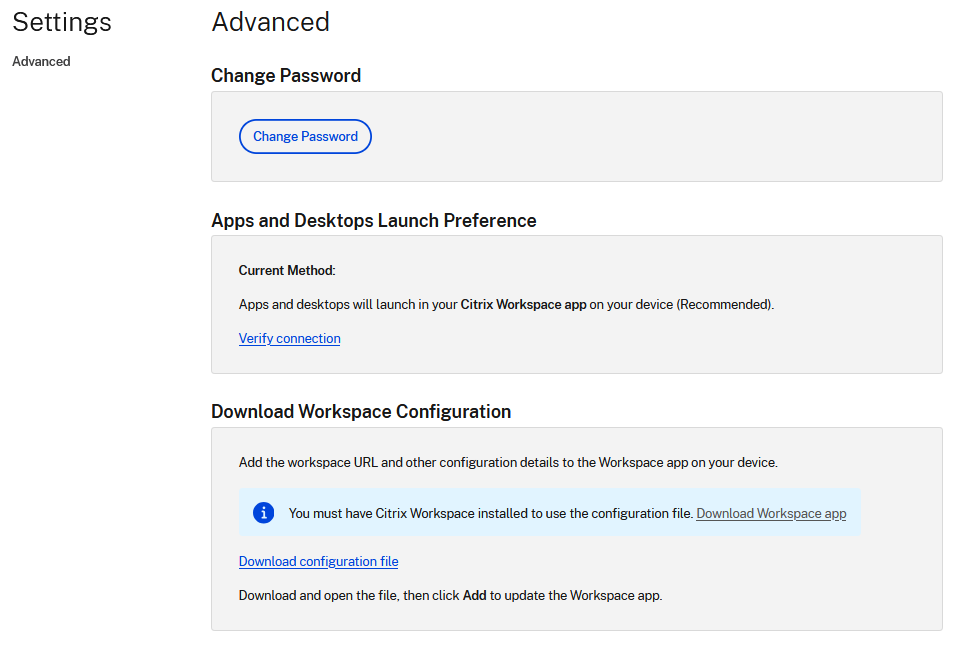
Task: Click the bold Citrix Workspace app text
Action: pos(523,305)
